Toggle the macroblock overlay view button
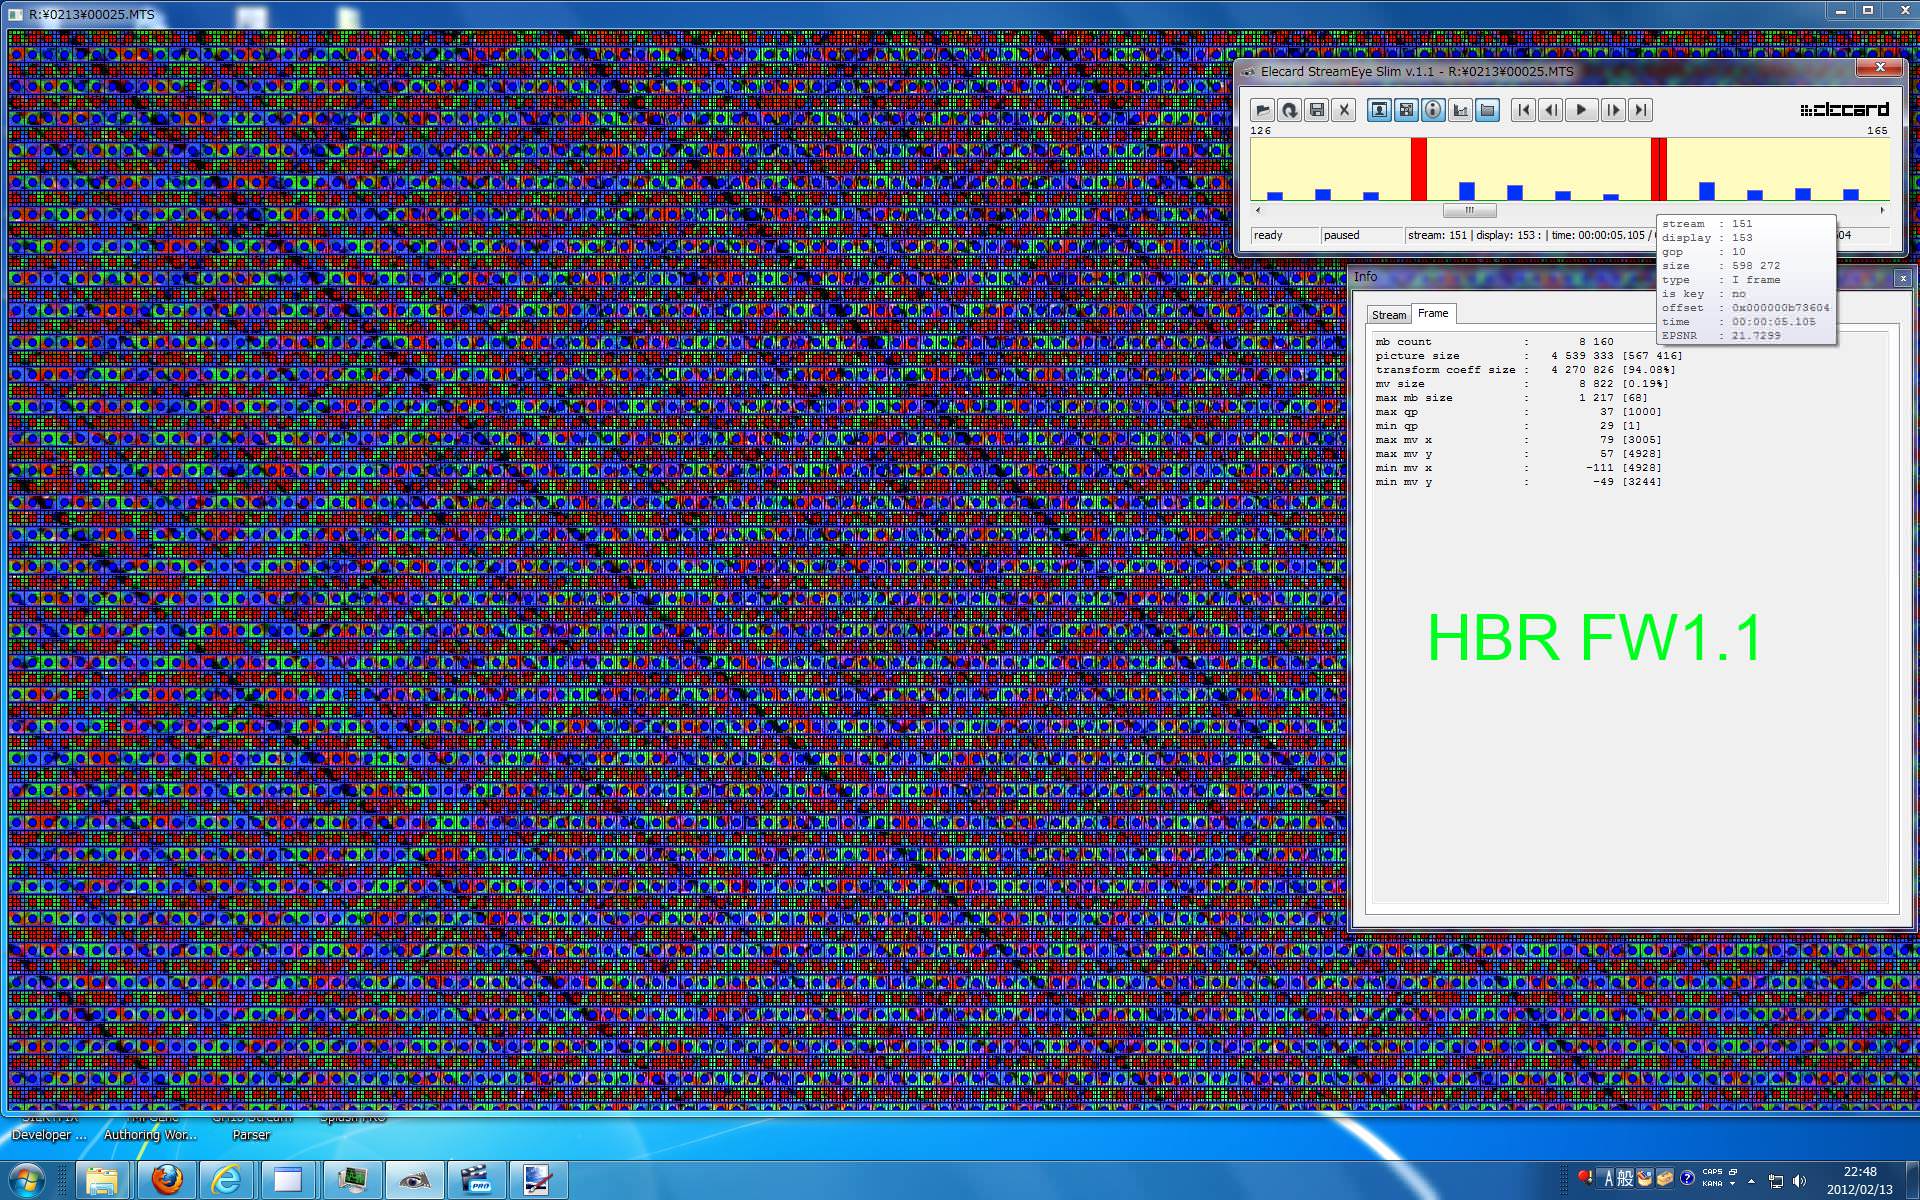Screen dimensions: 1920x1200 click(x=1406, y=110)
